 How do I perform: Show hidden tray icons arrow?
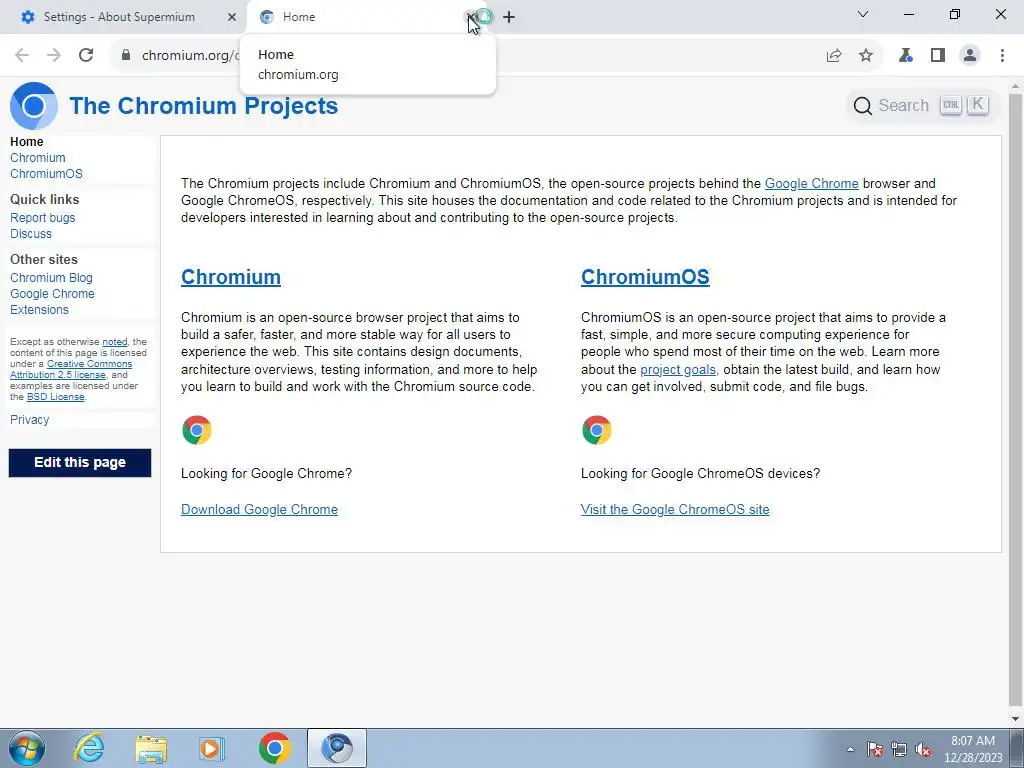(850, 749)
